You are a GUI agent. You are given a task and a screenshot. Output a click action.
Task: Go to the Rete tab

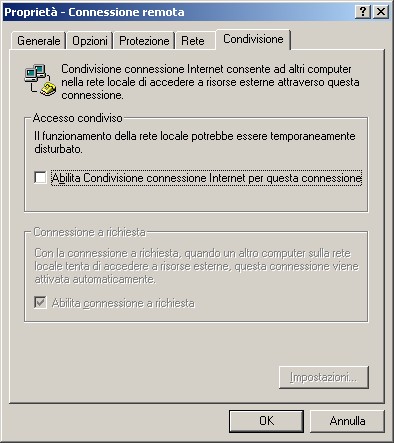(193, 41)
